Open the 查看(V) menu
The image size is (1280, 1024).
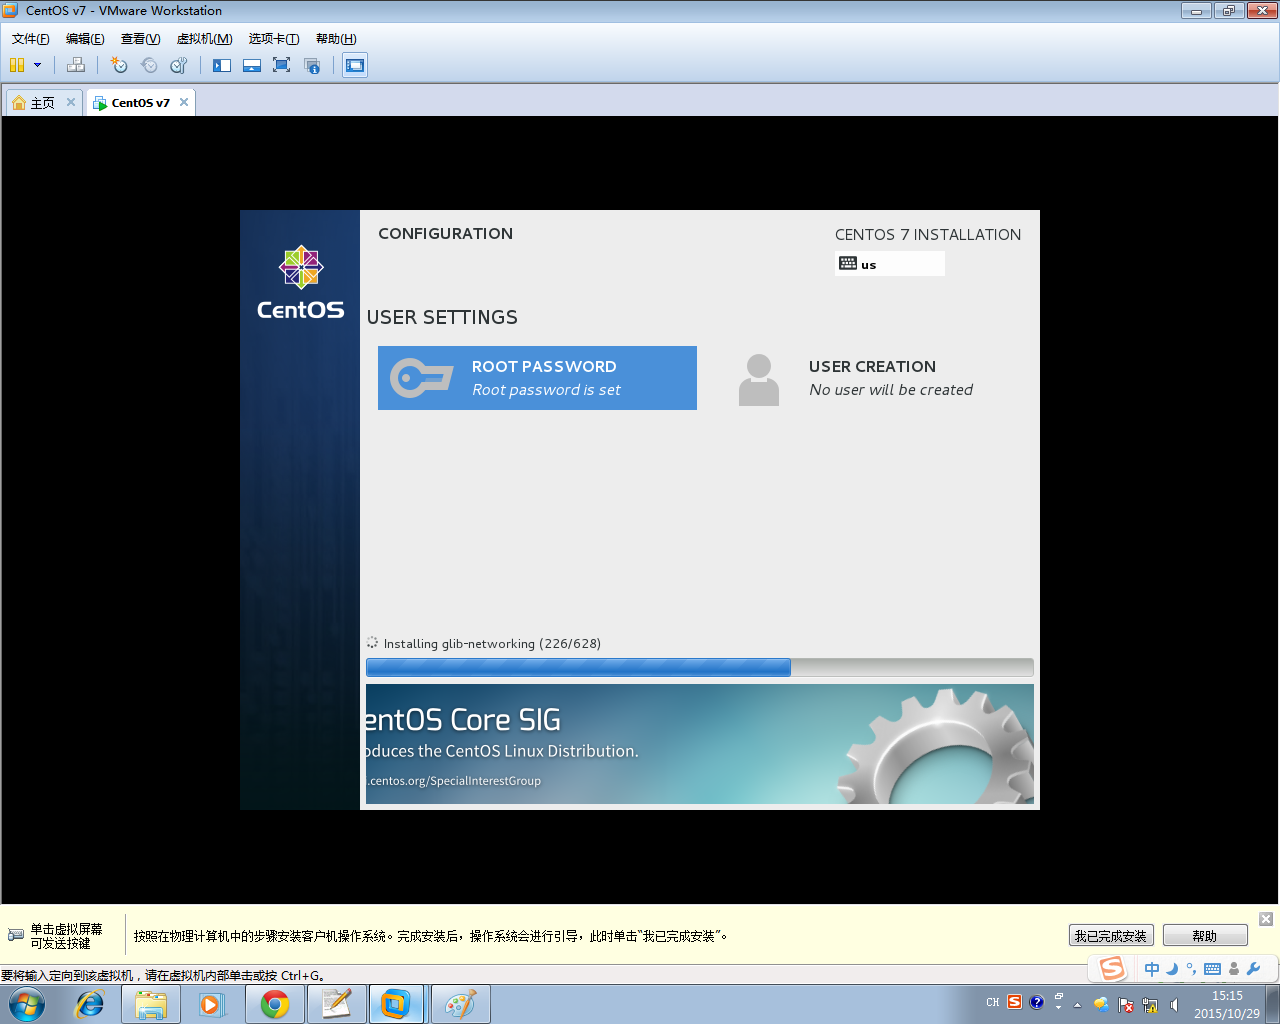(x=140, y=39)
